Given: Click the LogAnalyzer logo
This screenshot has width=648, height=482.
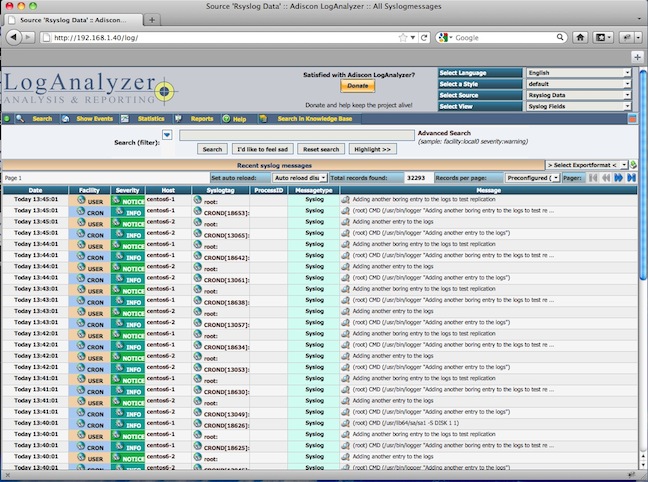Looking at the screenshot, I should pos(90,88).
